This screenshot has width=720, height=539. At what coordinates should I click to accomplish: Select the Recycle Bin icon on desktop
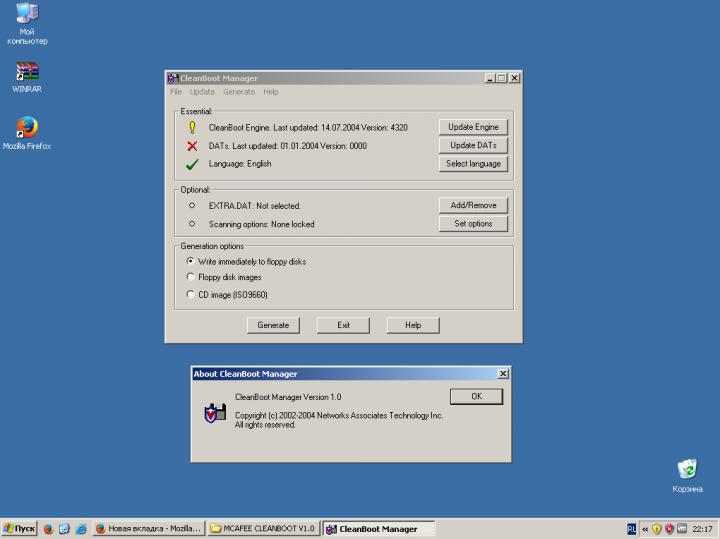[686, 469]
